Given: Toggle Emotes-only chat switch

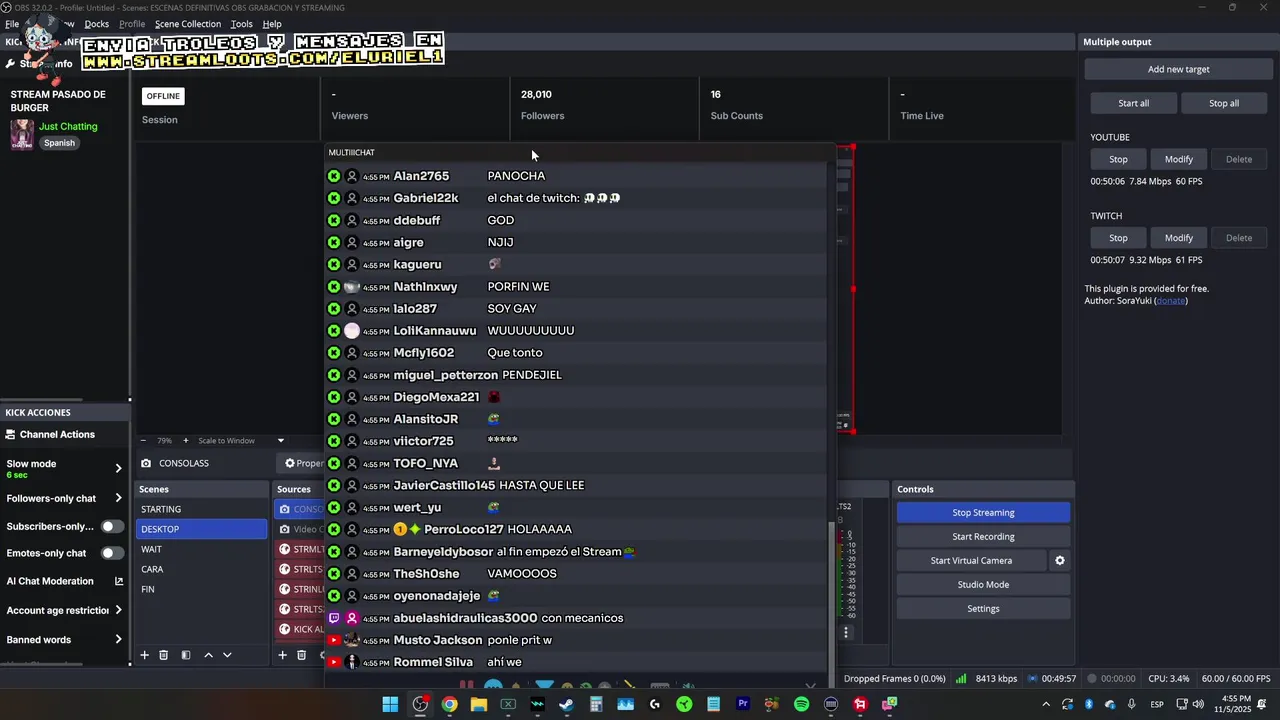Looking at the screenshot, I should click(112, 553).
